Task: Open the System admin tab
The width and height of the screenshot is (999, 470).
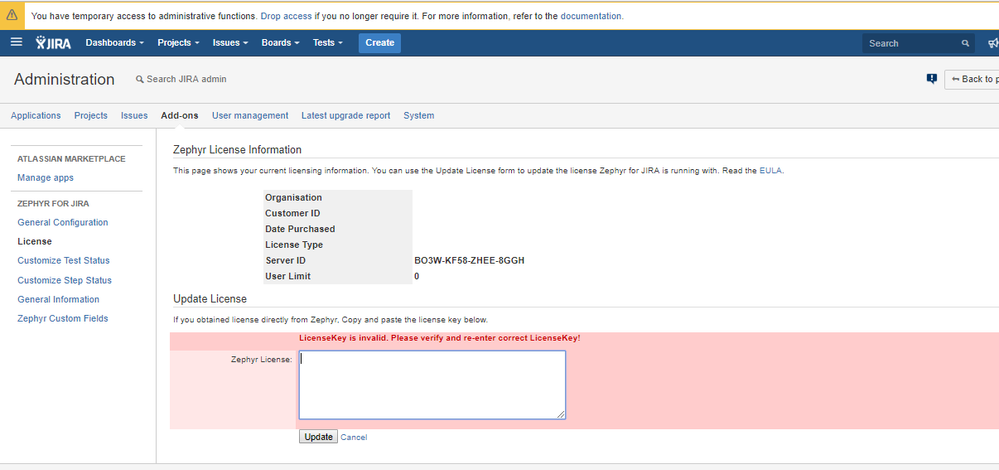Action: tap(419, 115)
